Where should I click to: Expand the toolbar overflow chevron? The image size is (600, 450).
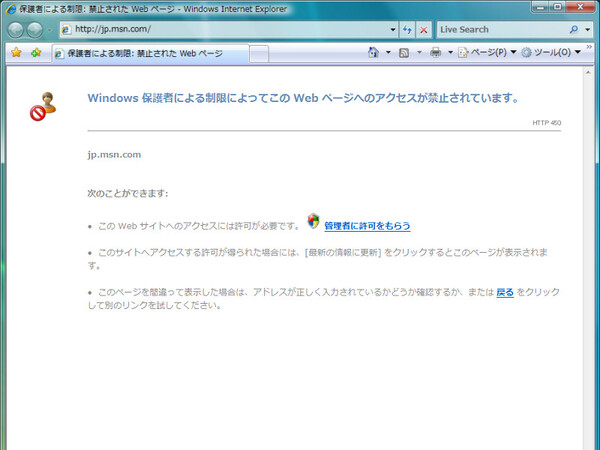pyautogui.click(x=589, y=47)
